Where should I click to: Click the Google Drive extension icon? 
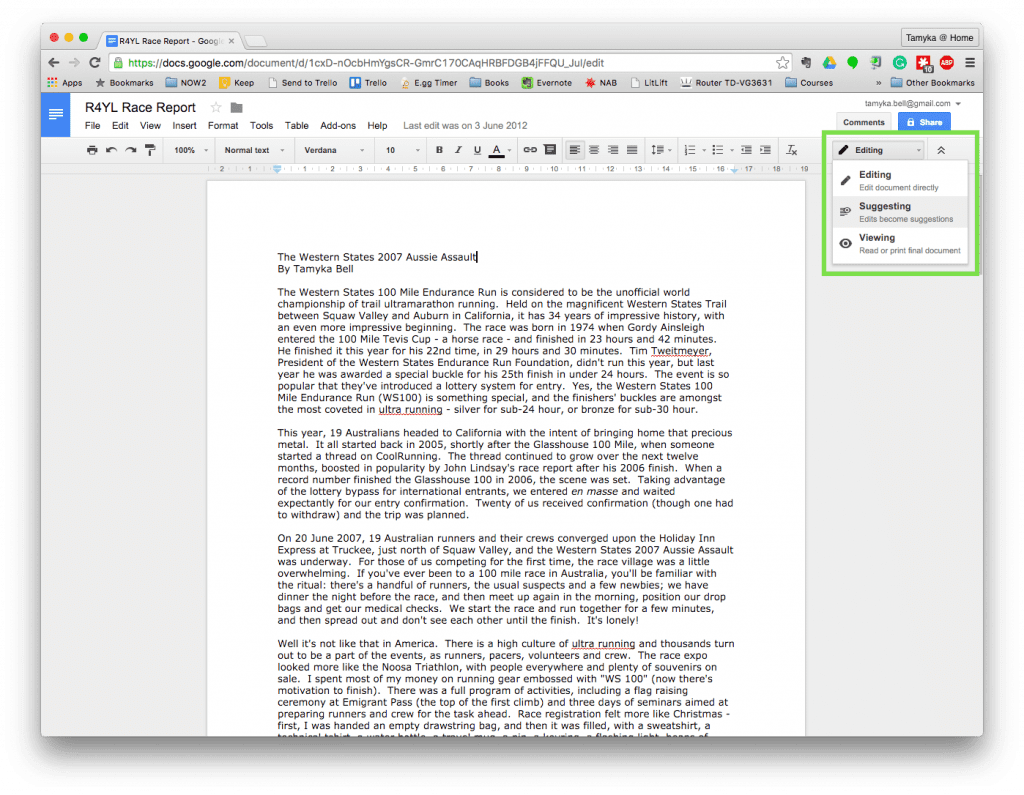(x=829, y=63)
